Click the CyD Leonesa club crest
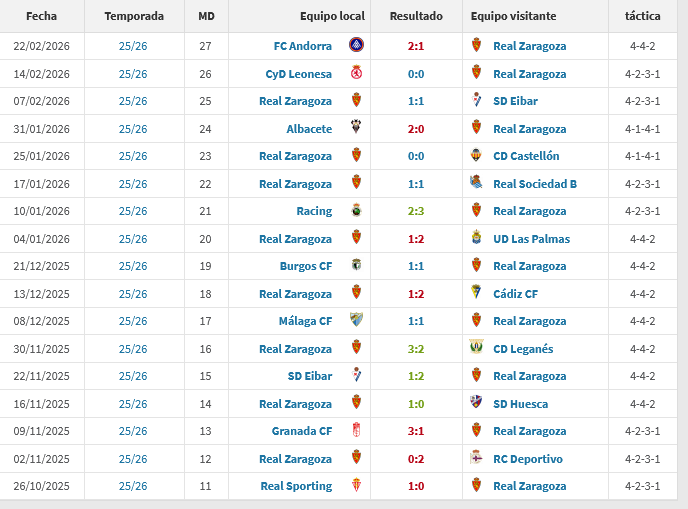Image resolution: width=688 pixels, height=509 pixels. pyautogui.click(x=355, y=73)
